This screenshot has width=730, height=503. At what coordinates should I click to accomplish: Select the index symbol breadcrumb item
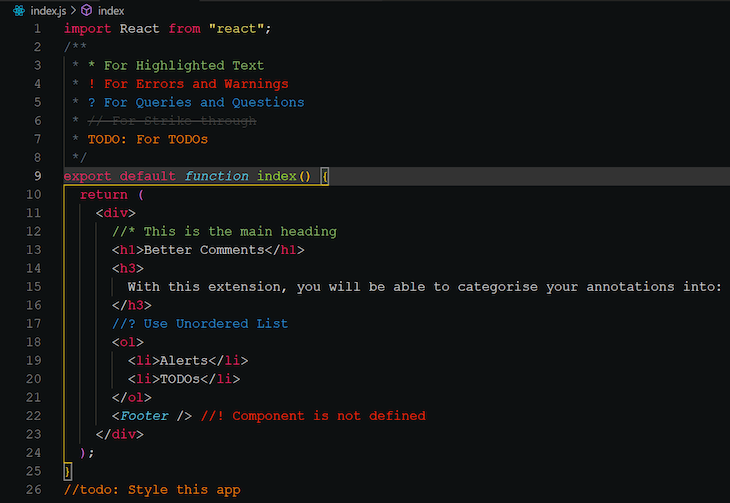[111, 11]
